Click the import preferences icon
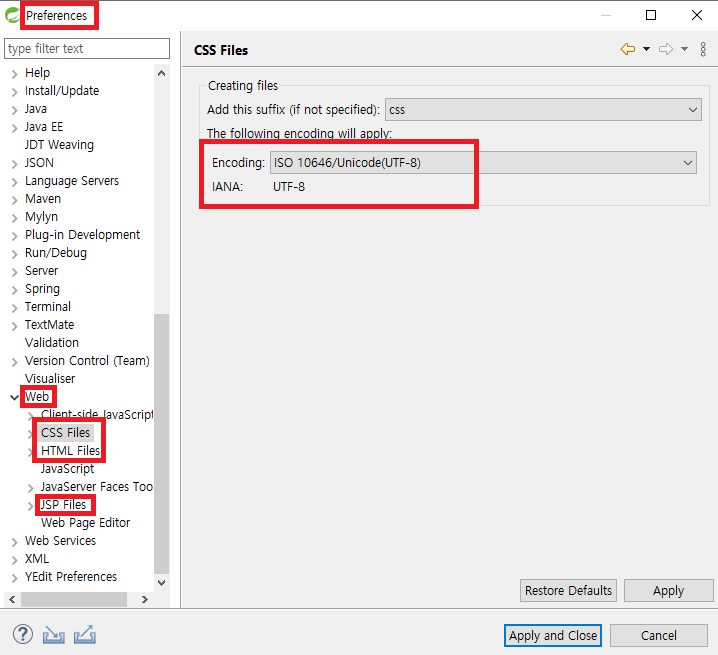 pyautogui.click(x=54, y=635)
